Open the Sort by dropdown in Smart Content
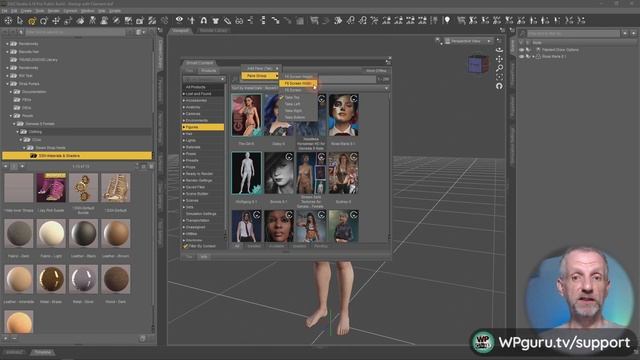 310,88
